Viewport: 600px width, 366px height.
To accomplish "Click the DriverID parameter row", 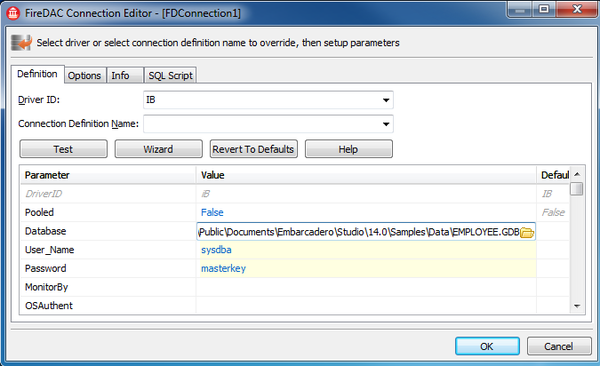I will (295, 194).
